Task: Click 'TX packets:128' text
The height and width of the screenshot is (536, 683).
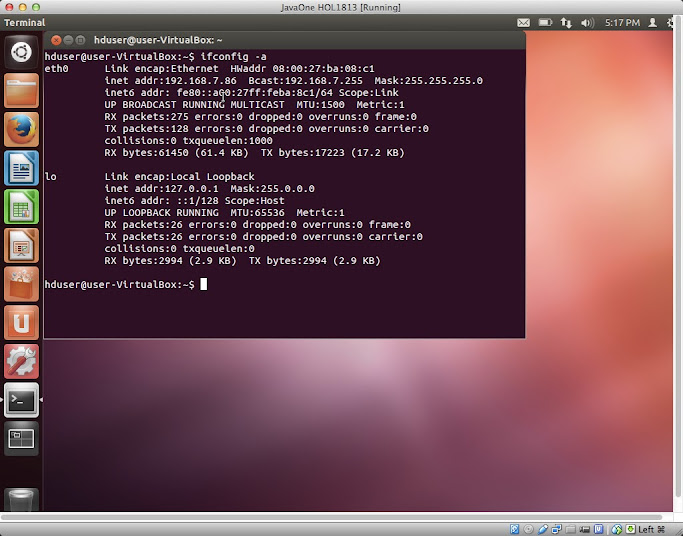Action: tap(146, 129)
